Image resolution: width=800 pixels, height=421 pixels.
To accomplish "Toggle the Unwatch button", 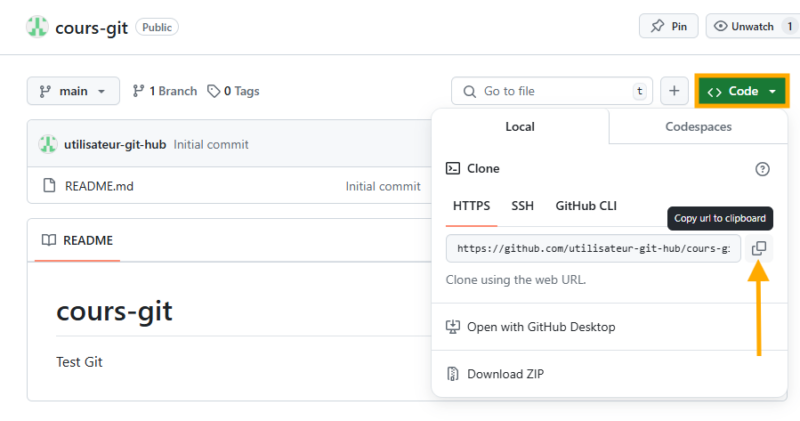I will click(750, 26).
